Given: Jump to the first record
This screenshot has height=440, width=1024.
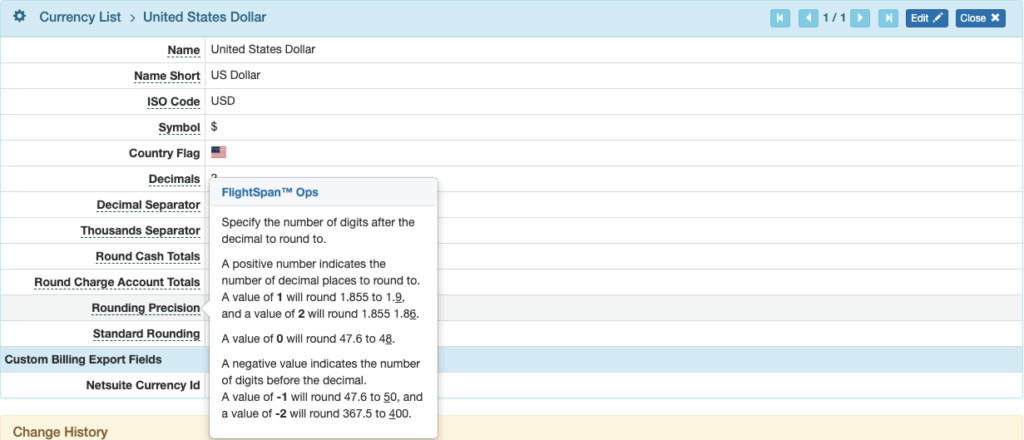Looking at the screenshot, I should point(779,18).
